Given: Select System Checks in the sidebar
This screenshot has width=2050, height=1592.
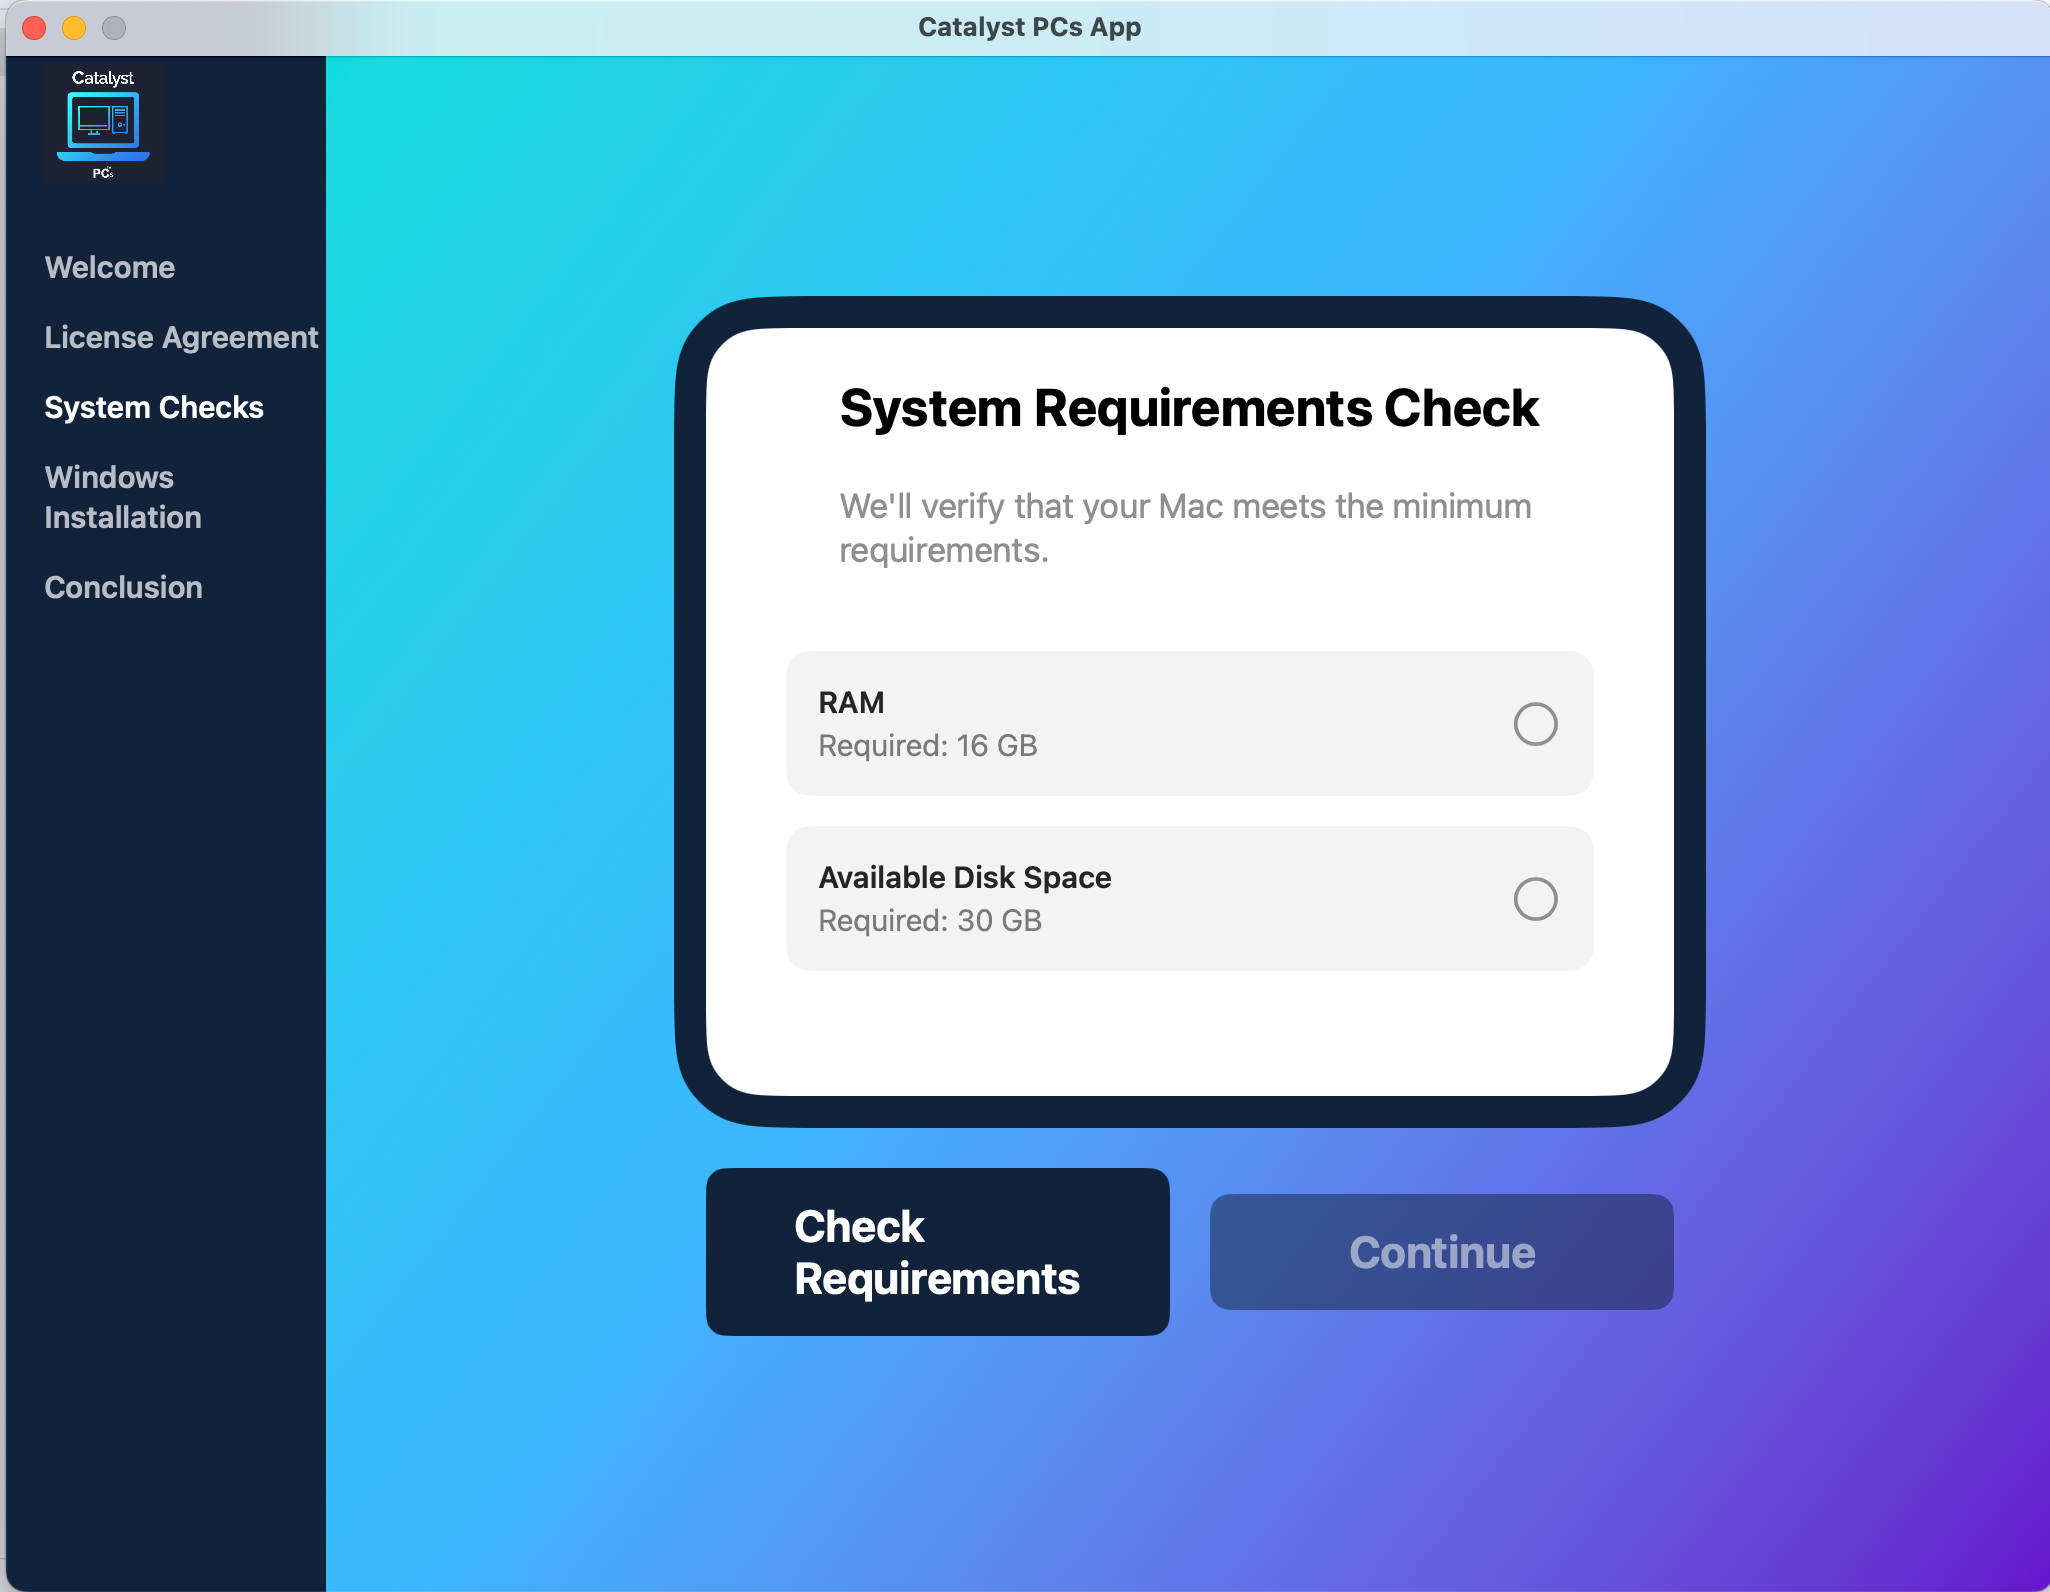Looking at the screenshot, I should [154, 408].
